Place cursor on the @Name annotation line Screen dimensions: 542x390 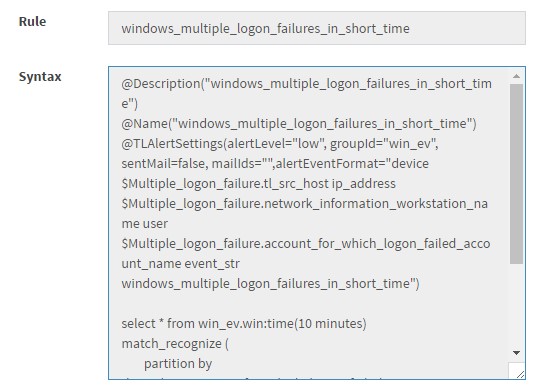point(299,123)
